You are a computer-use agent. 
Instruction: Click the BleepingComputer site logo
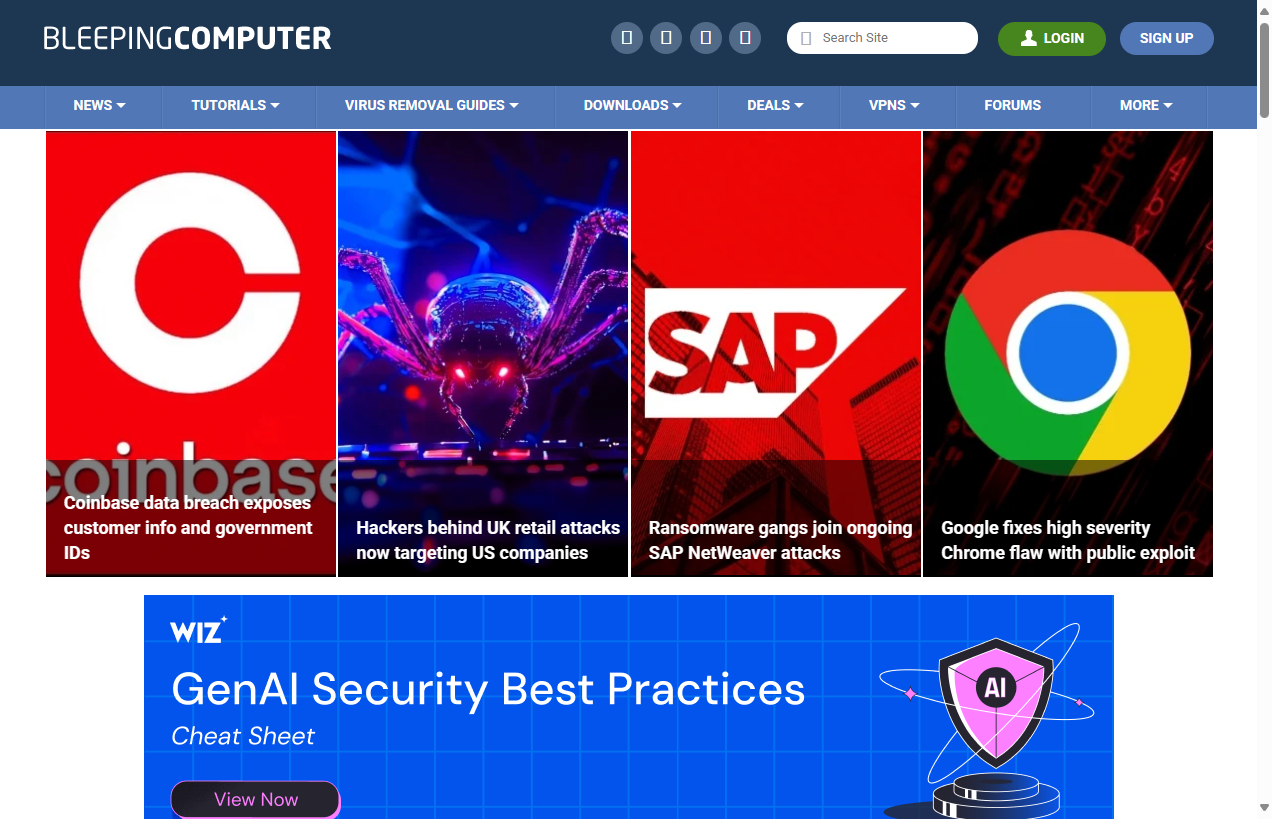click(187, 39)
